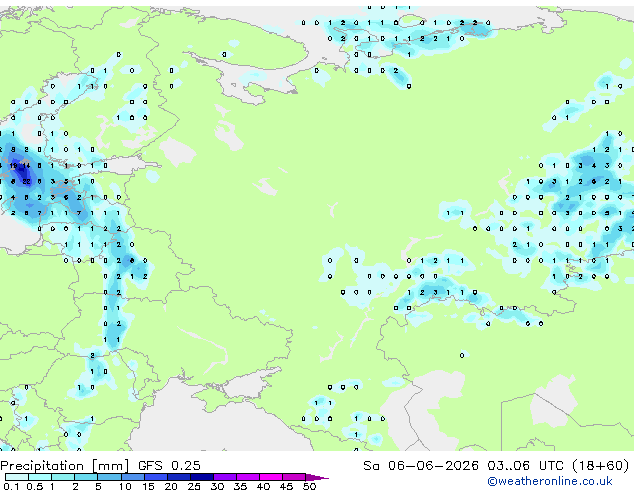The image size is (634, 490).
Task: Click the legend swatch between 10 and 15
Action: (133, 477)
